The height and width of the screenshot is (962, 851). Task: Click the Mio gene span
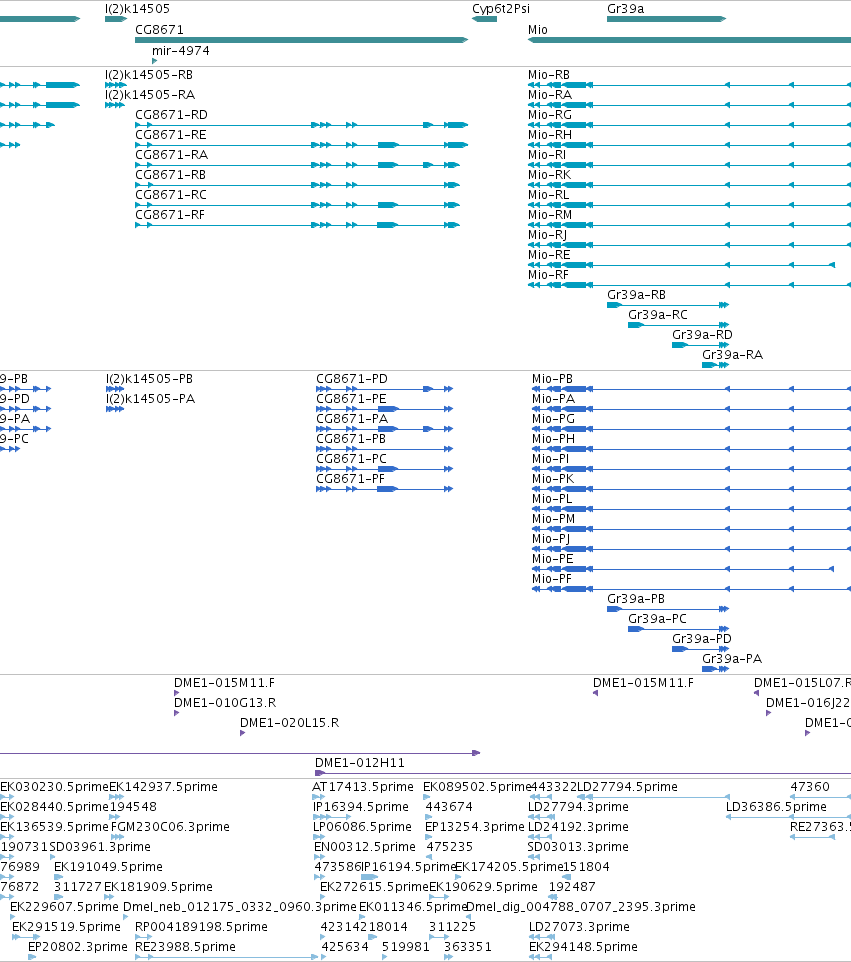pyautogui.click(x=689, y=40)
